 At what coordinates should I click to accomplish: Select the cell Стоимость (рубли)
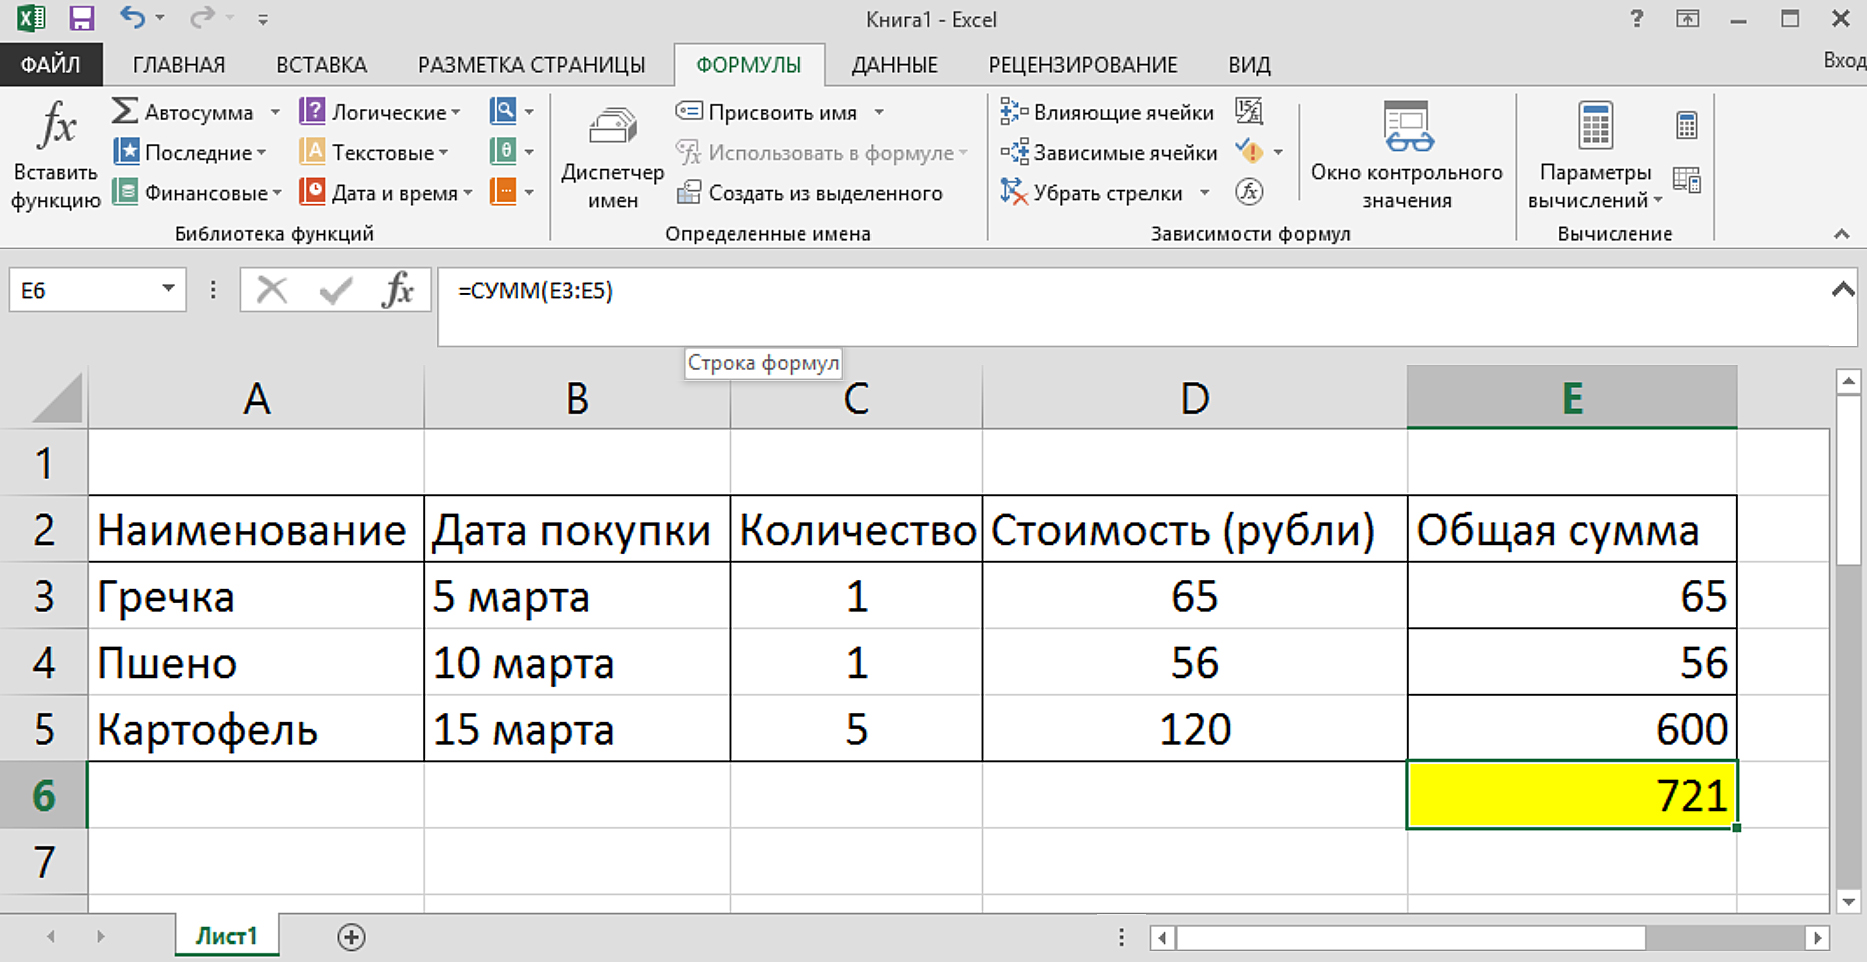[x=1194, y=529]
